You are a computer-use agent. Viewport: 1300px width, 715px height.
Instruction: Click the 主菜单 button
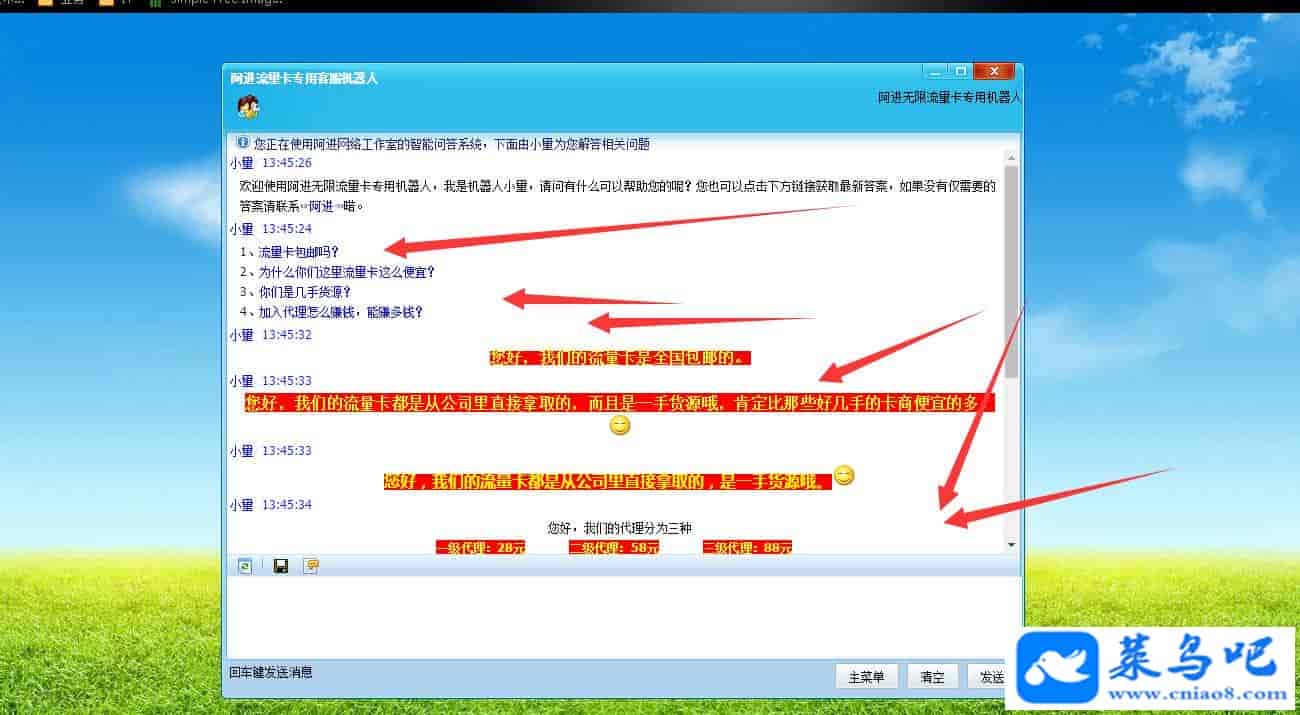866,677
